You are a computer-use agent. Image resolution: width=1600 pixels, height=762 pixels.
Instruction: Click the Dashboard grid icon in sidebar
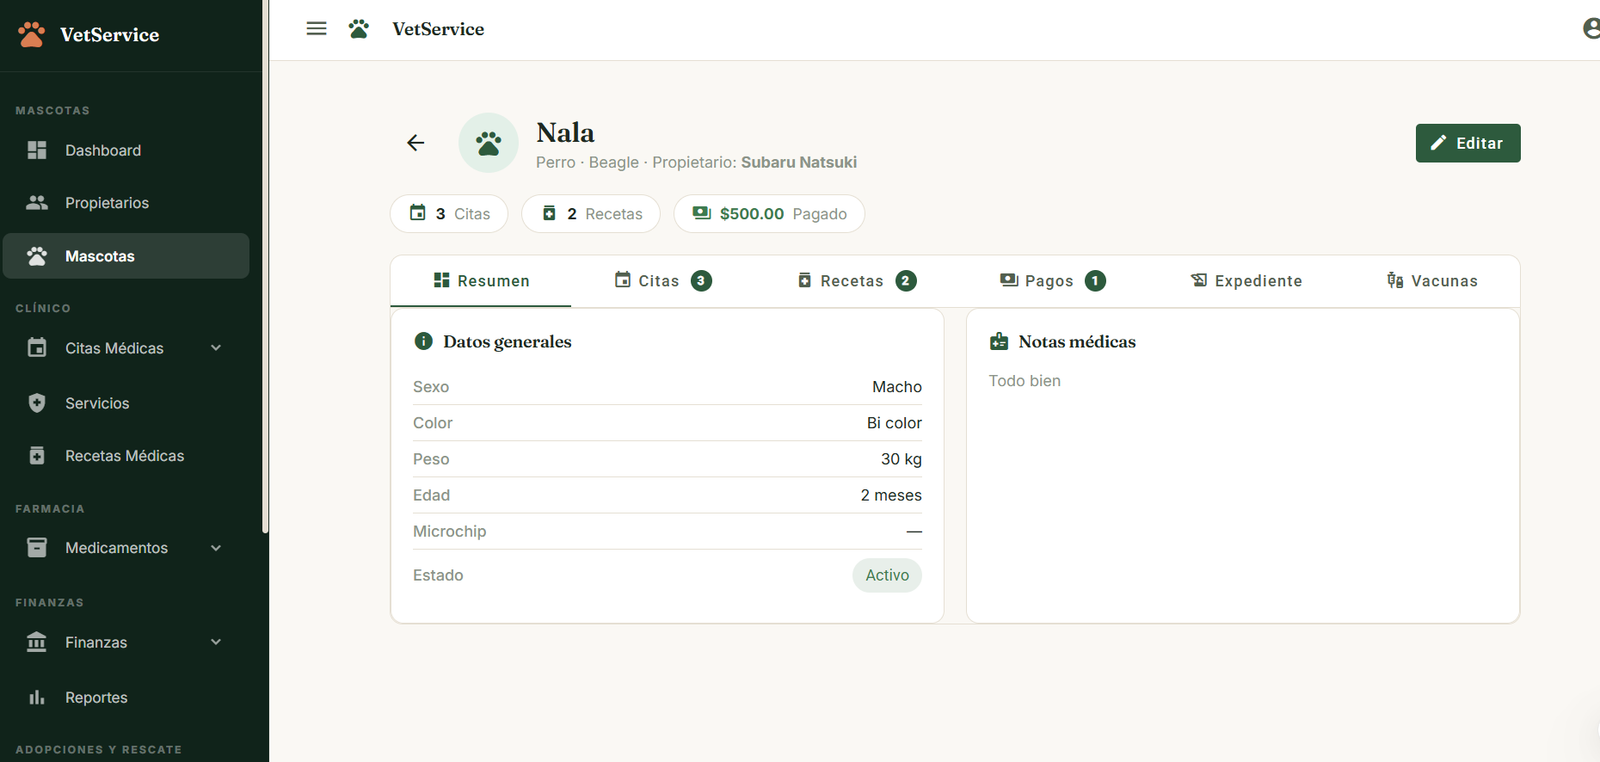pyautogui.click(x=37, y=150)
